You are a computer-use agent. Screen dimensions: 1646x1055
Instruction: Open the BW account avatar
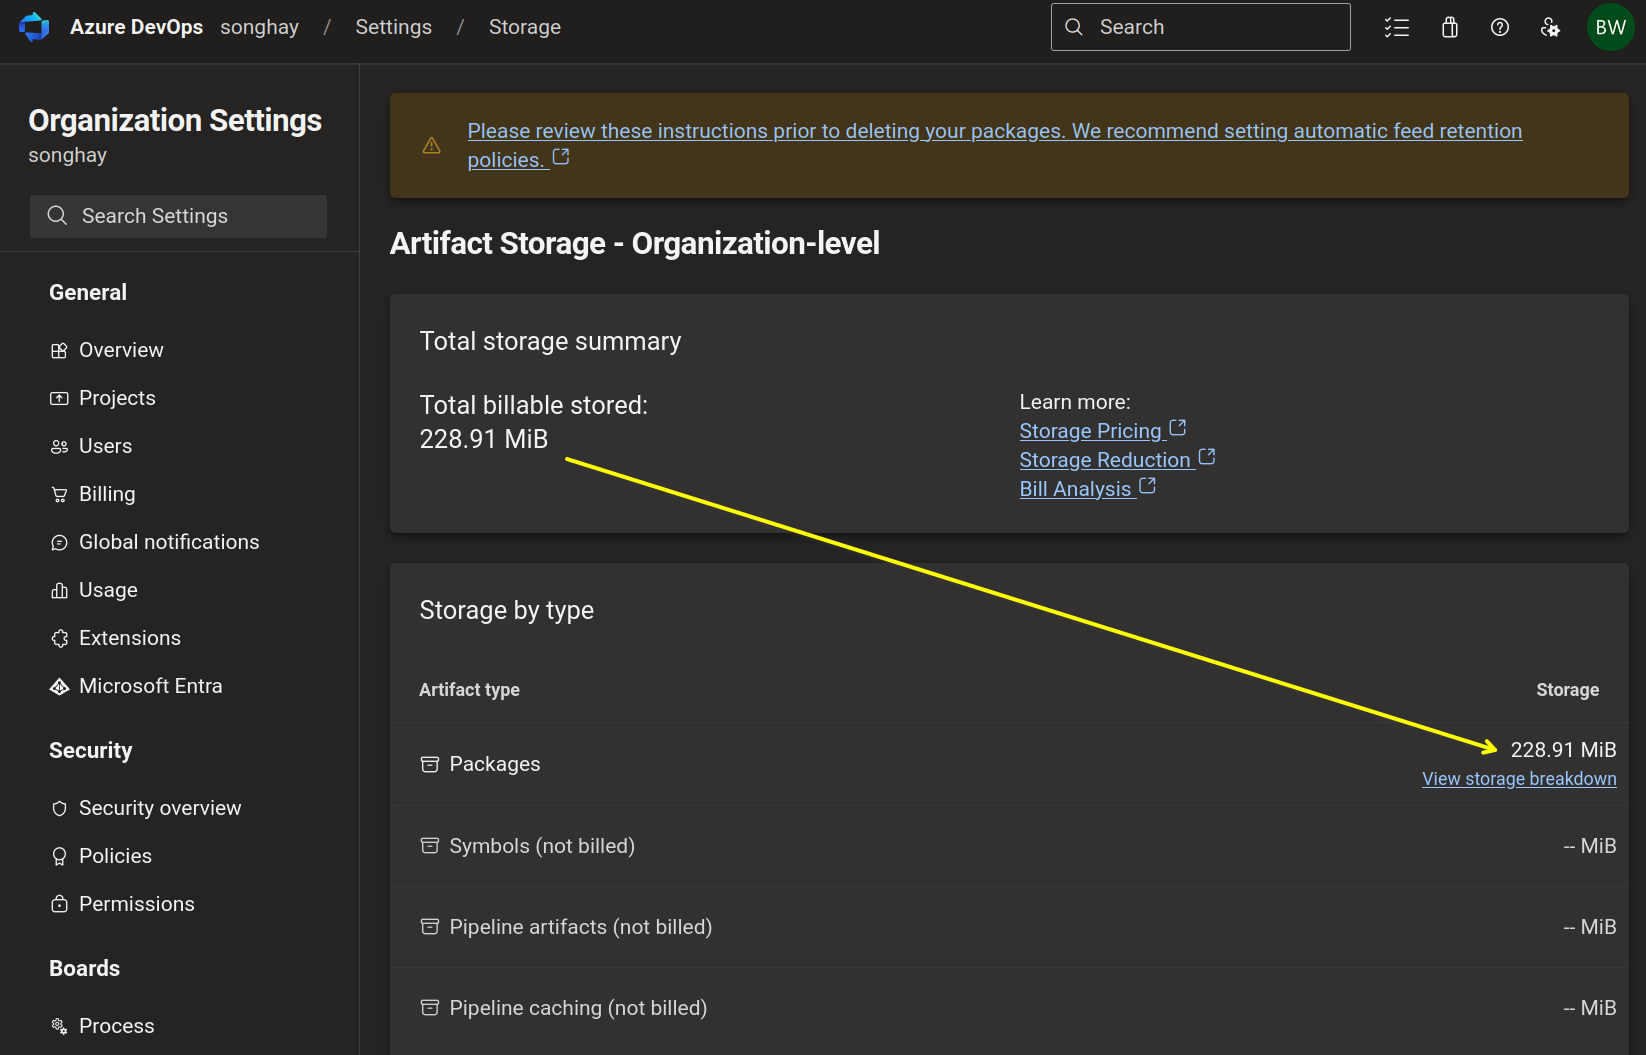coord(1610,27)
